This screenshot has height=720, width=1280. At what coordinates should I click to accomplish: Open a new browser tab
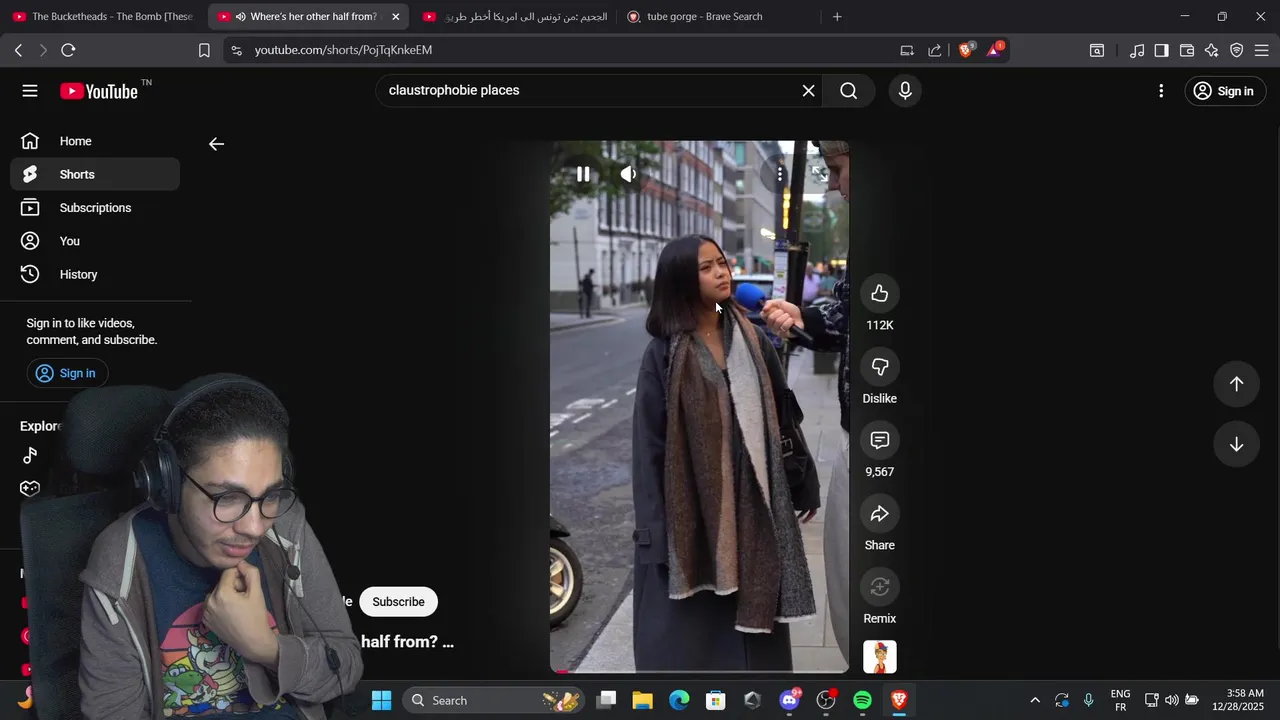[837, 17]
